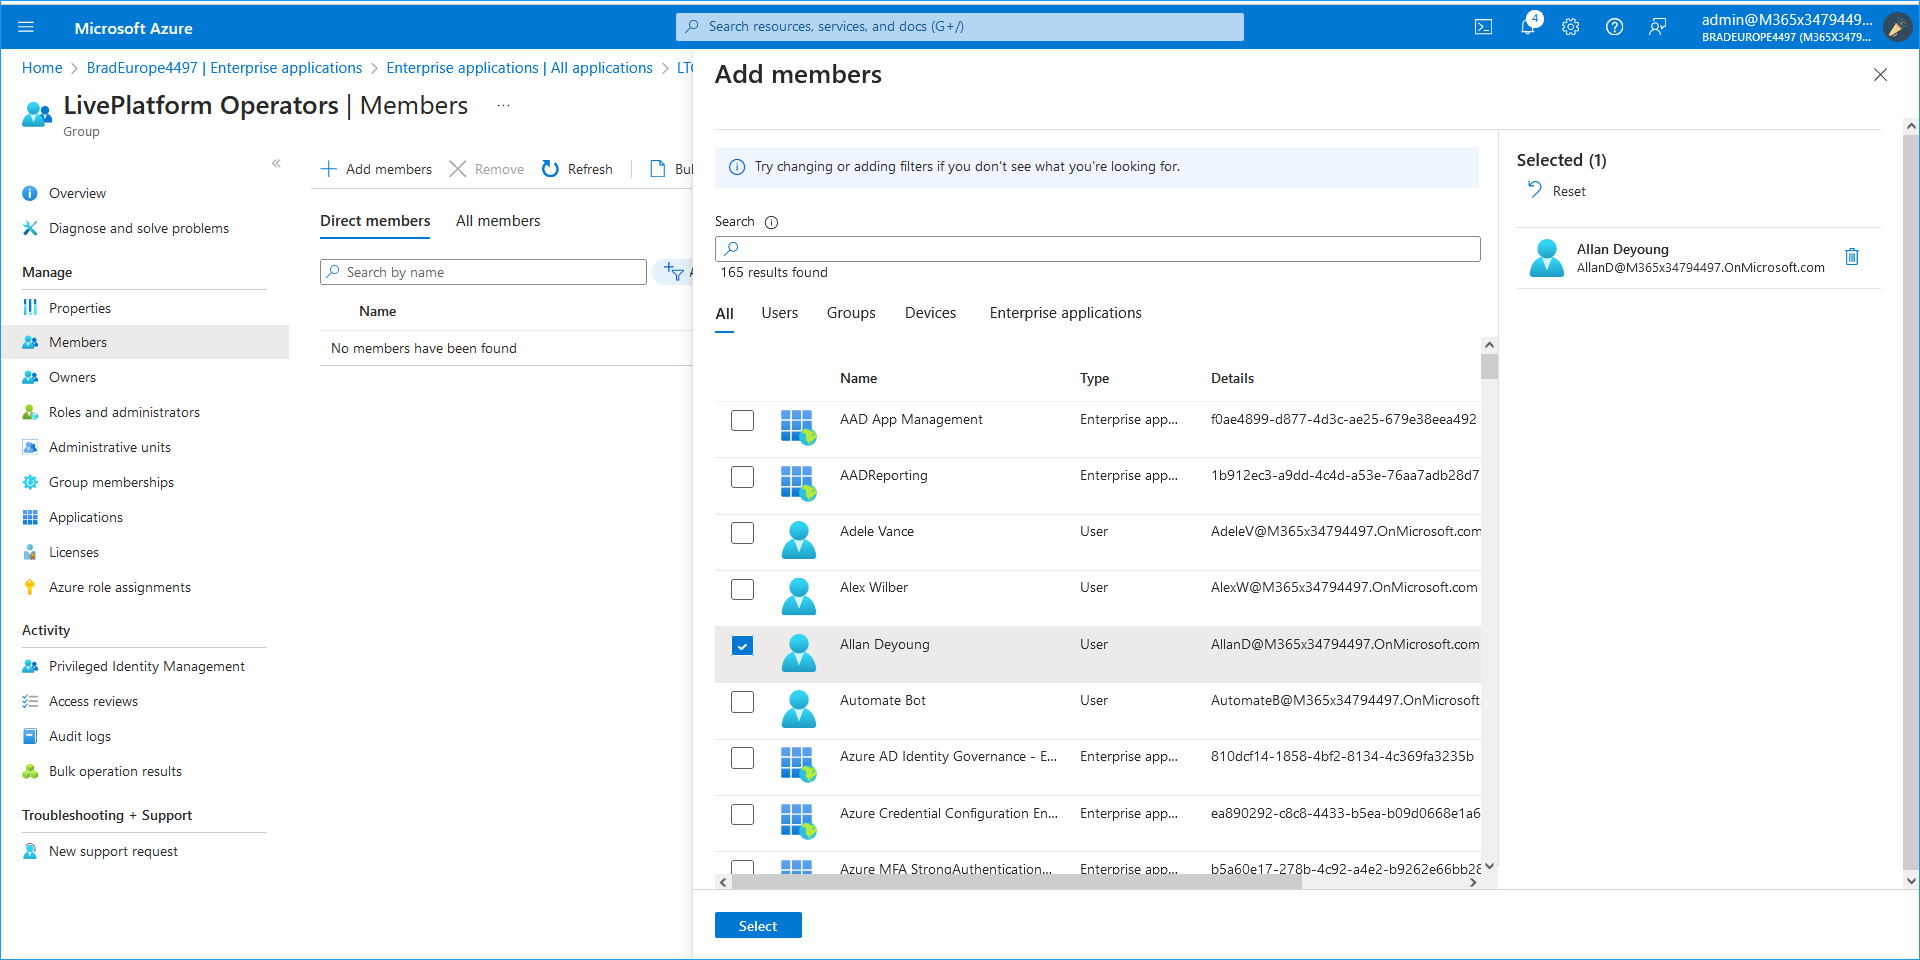Check the Automate Bot checkbox
This screenshot has height=960, width=1920.
pyautogui.click(x=742, y=702)
